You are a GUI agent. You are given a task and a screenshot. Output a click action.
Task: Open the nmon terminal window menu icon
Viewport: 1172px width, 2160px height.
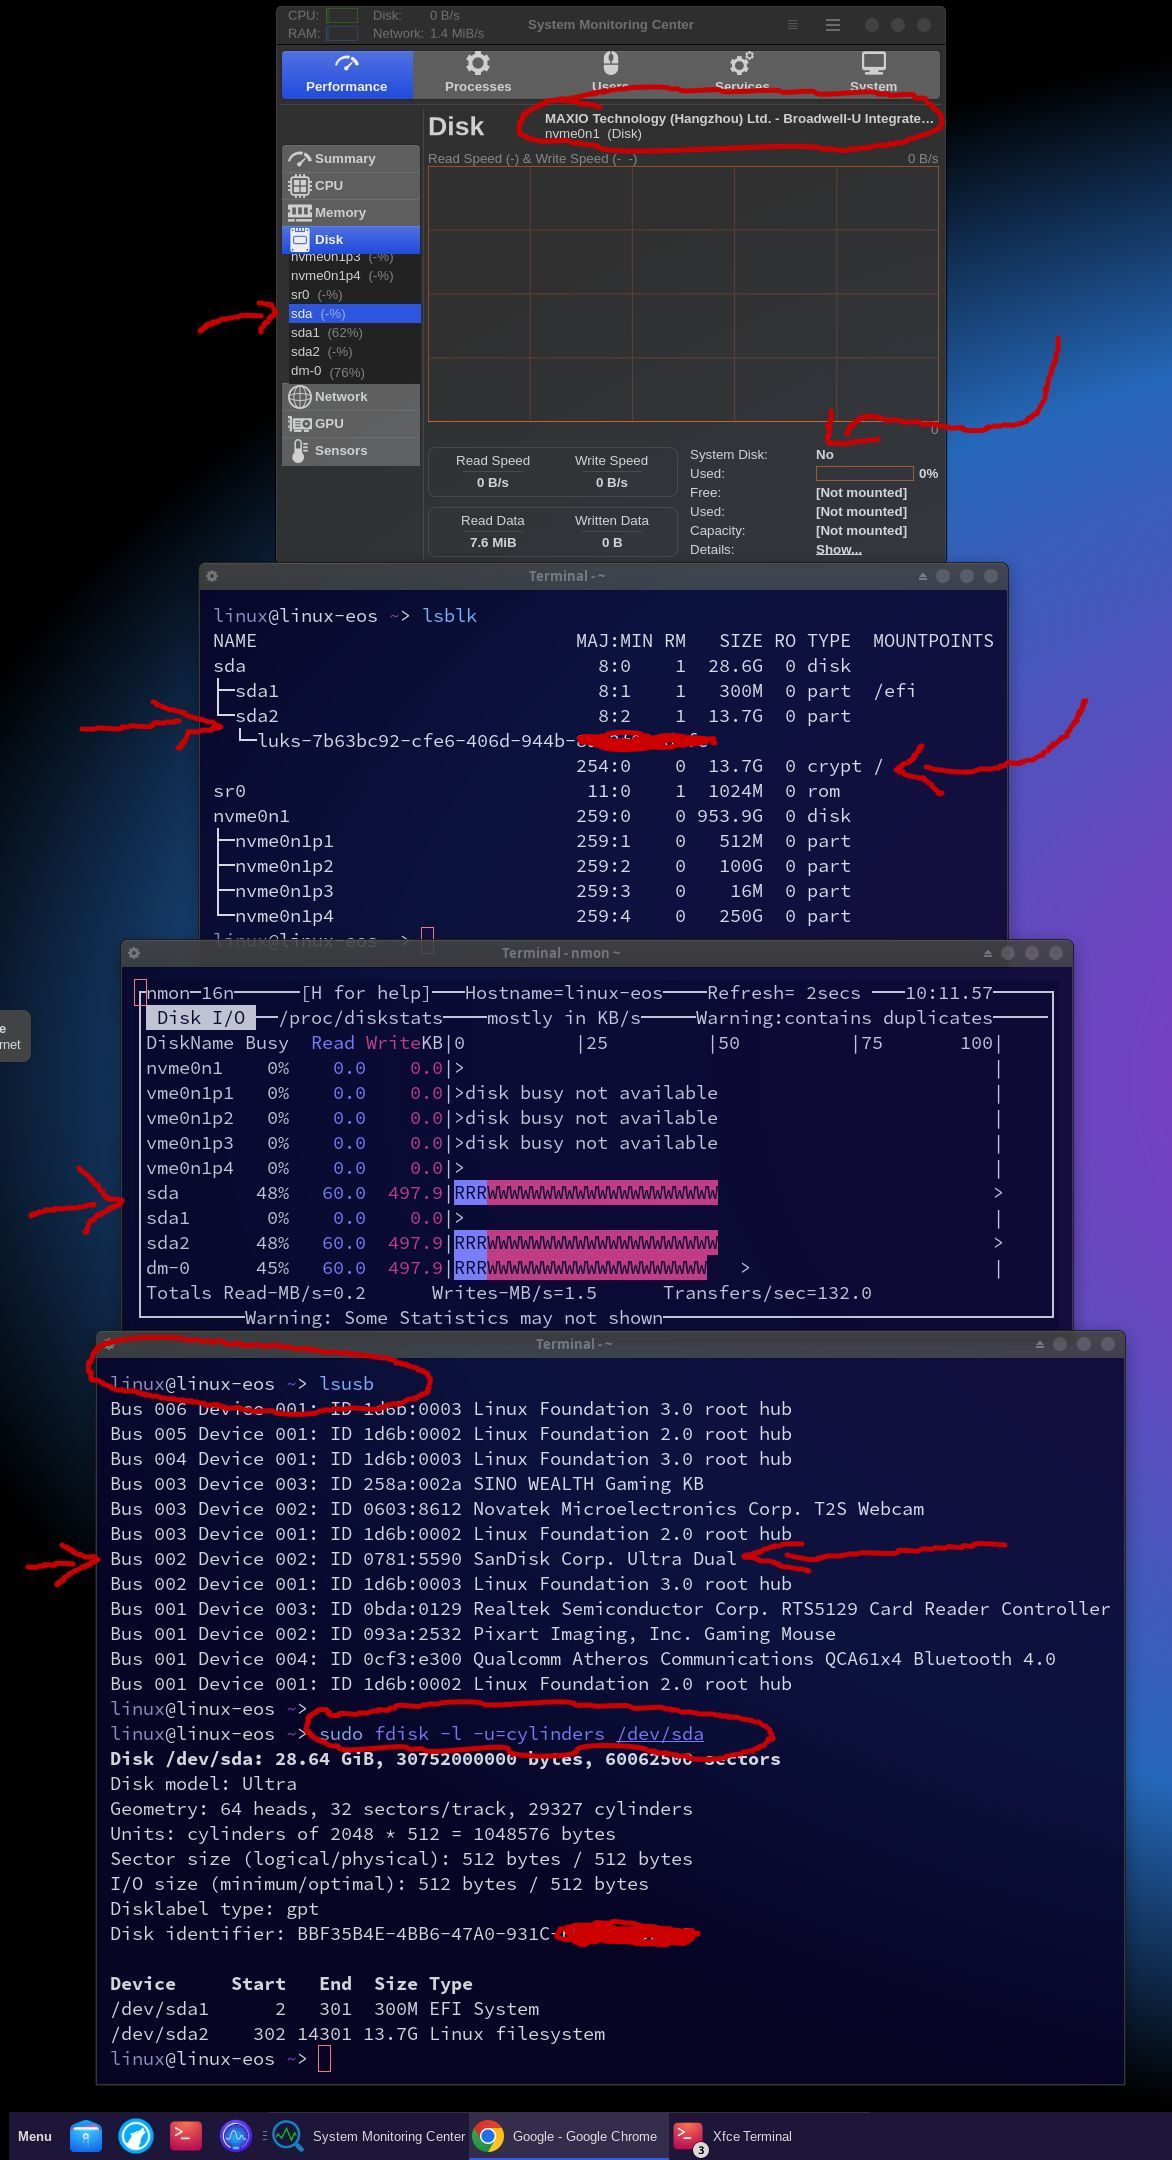click(x=134, y=953)
